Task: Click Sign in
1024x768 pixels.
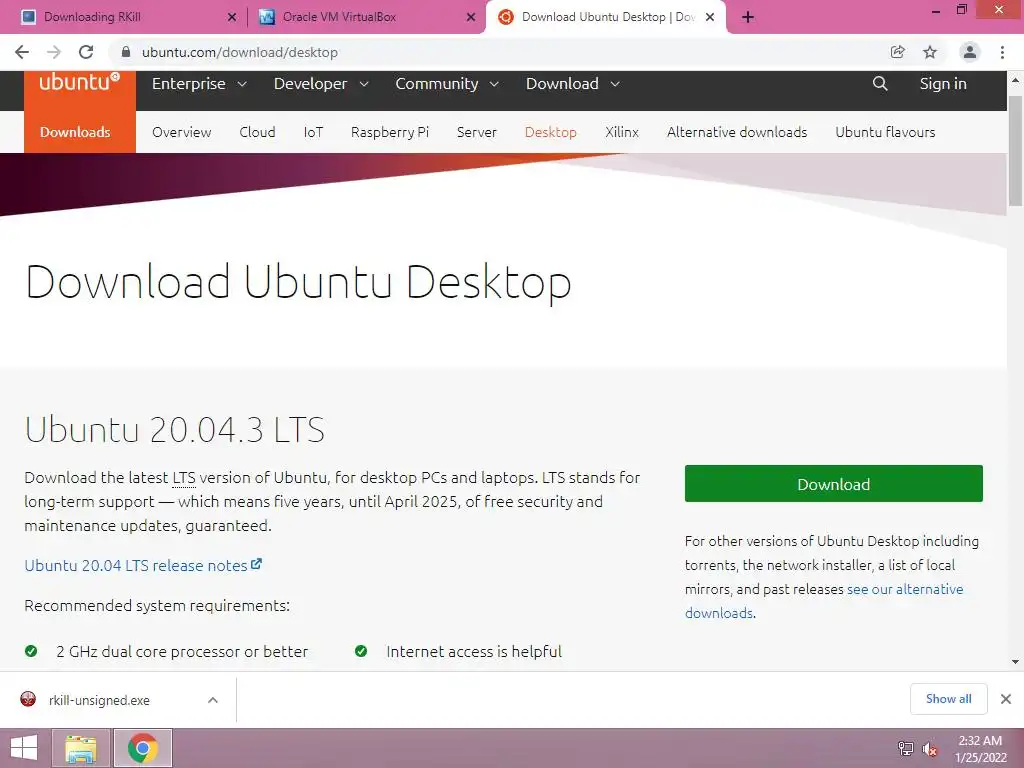Action: [943, 84]
